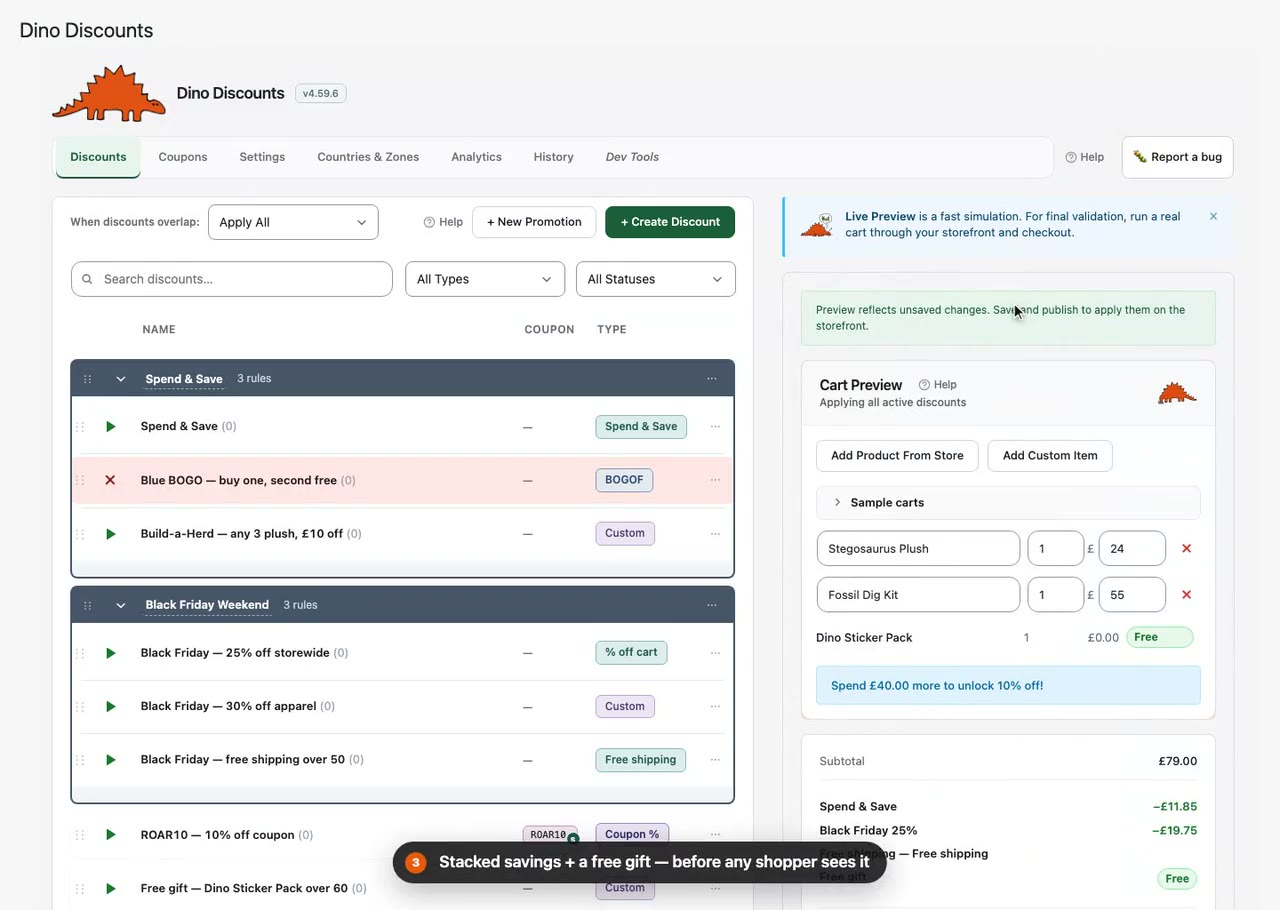Screen dimensions: 1280x910
Task: Collapse the Black Friday Weekend group
Action: (121, 605)
